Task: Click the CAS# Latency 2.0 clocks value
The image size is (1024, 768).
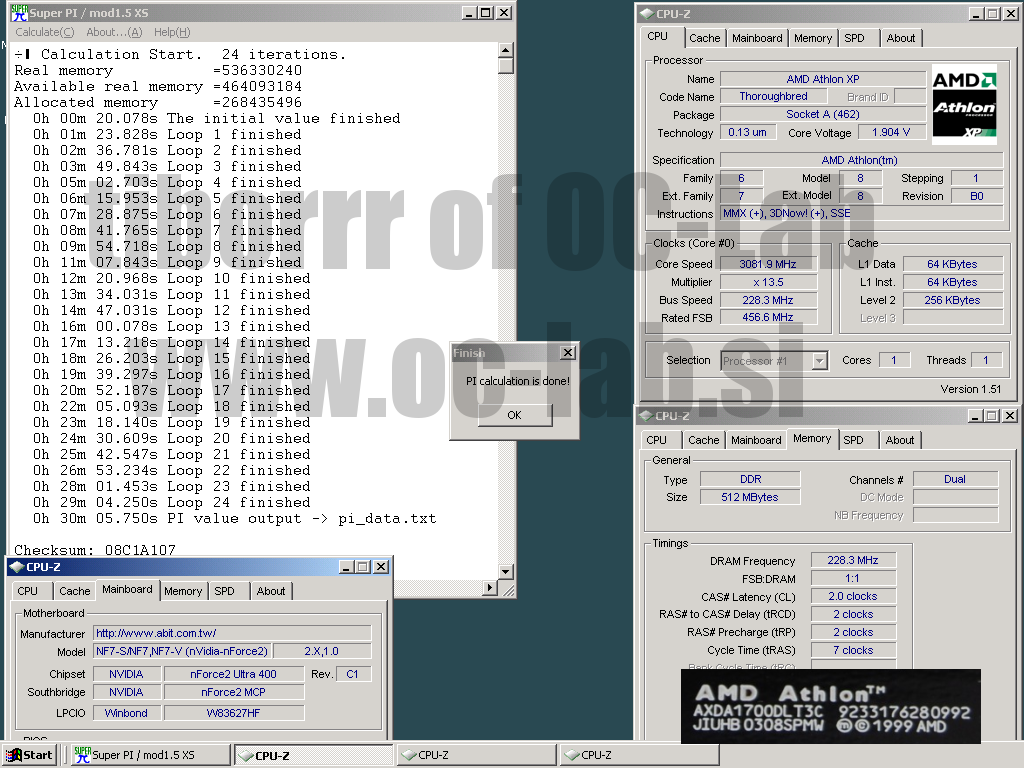Action: [x=853, y=596]
